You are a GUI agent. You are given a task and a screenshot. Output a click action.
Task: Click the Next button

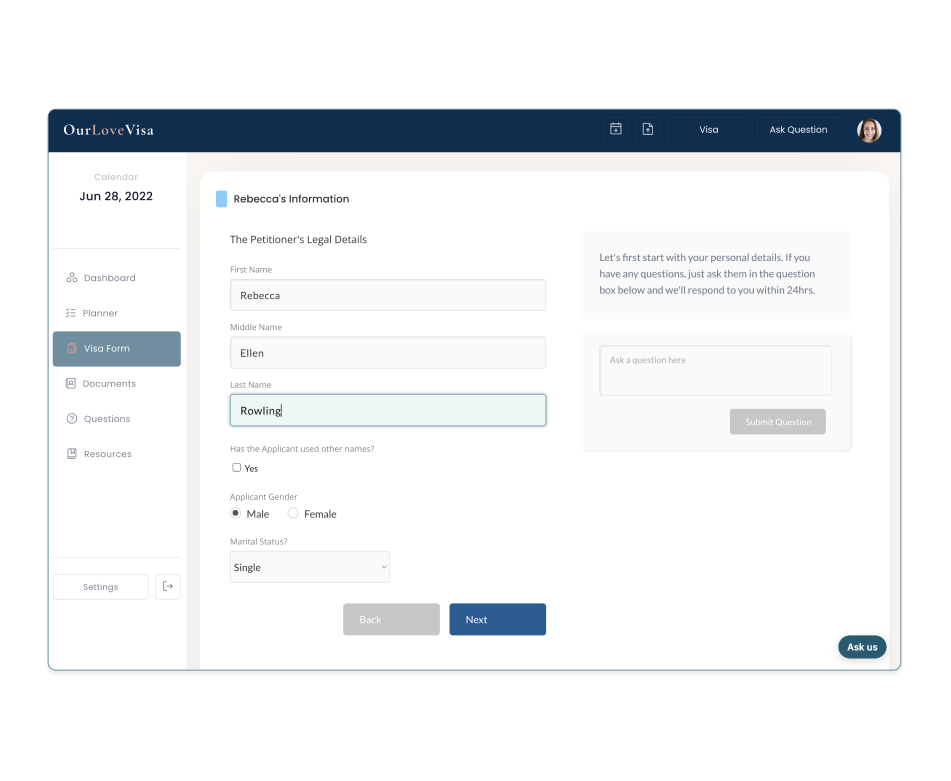(497, 619)
